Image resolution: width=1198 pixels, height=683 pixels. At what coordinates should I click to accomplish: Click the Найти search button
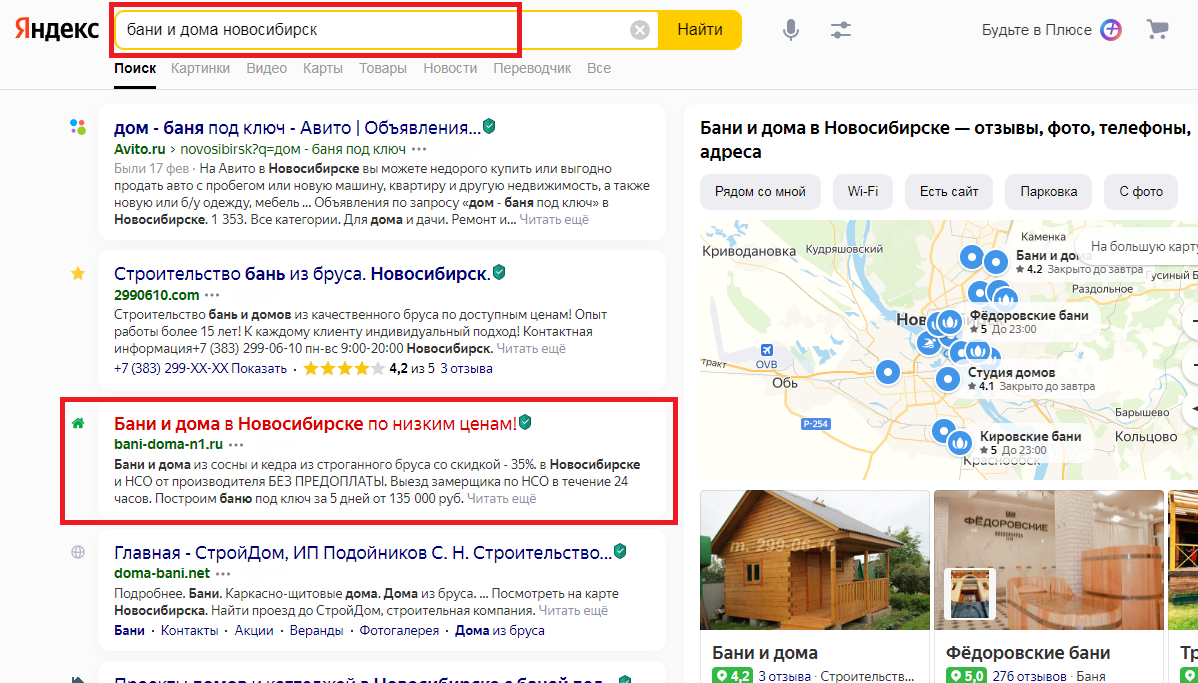(x=700, y=30)
